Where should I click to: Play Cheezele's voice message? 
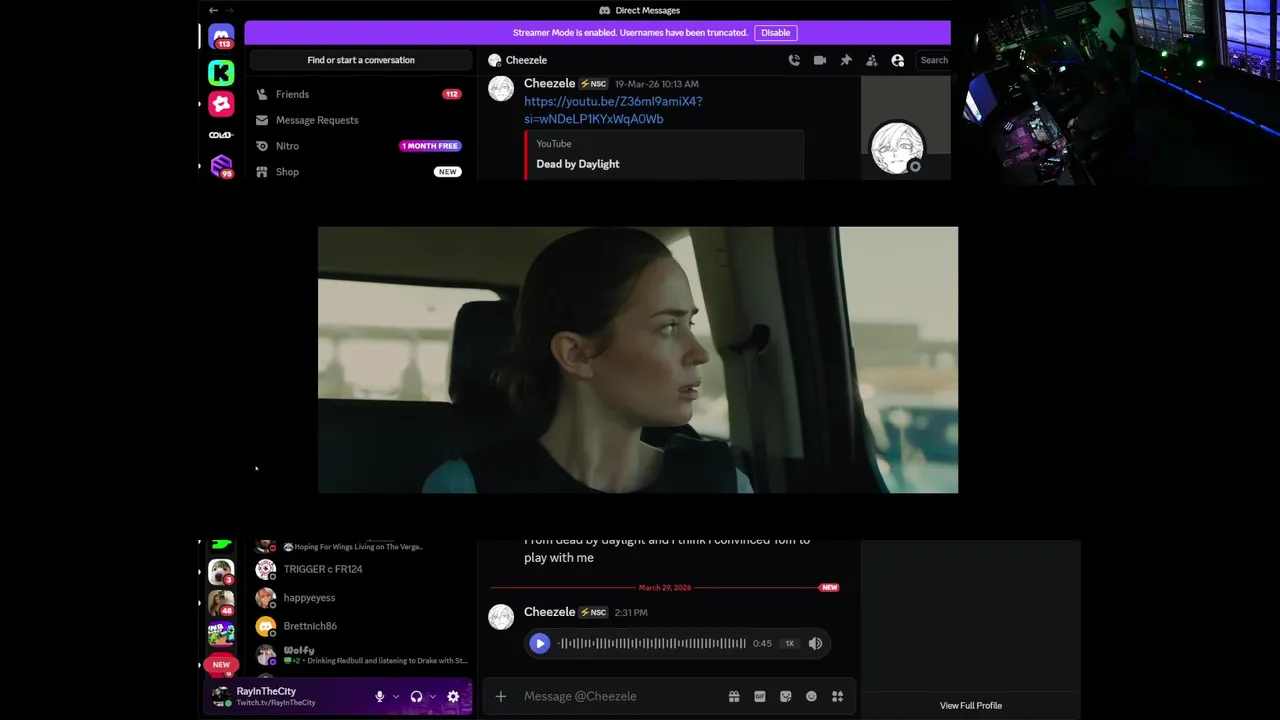pos(539,644)
